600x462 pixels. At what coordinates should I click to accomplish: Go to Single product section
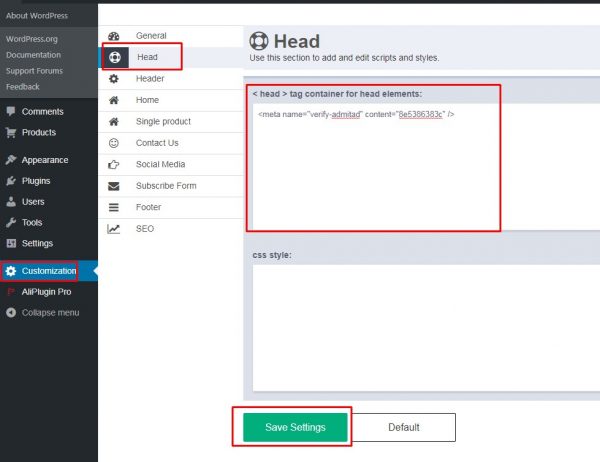point(171,122)
